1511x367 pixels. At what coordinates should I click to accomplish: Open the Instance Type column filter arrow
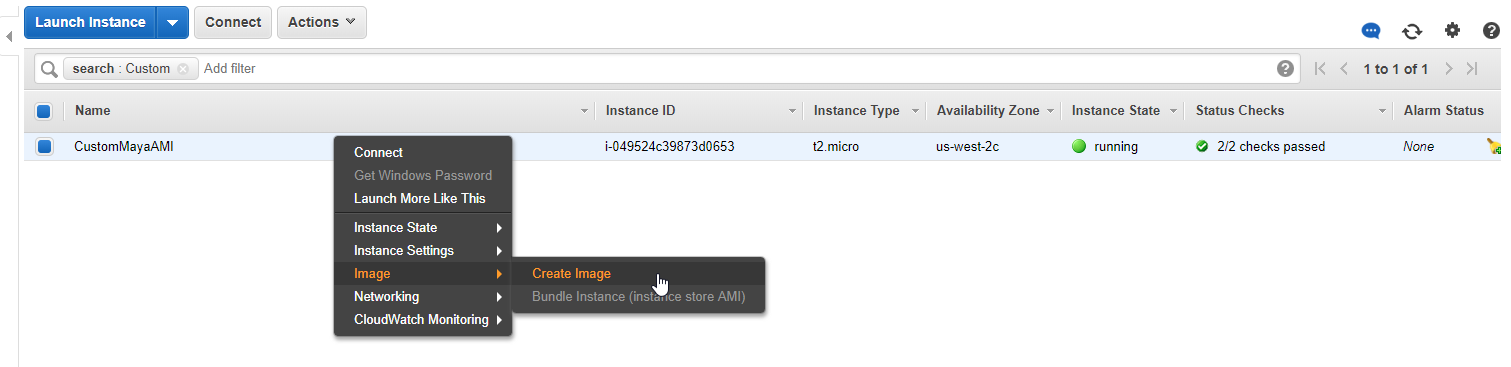pyautogui.click(x=914, y=111)
